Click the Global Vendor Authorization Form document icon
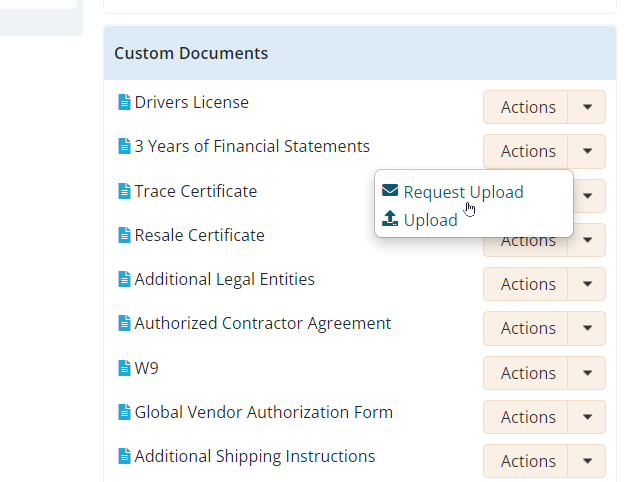The height and width of the screenshot is (482, 633). [x=124, y=412]
